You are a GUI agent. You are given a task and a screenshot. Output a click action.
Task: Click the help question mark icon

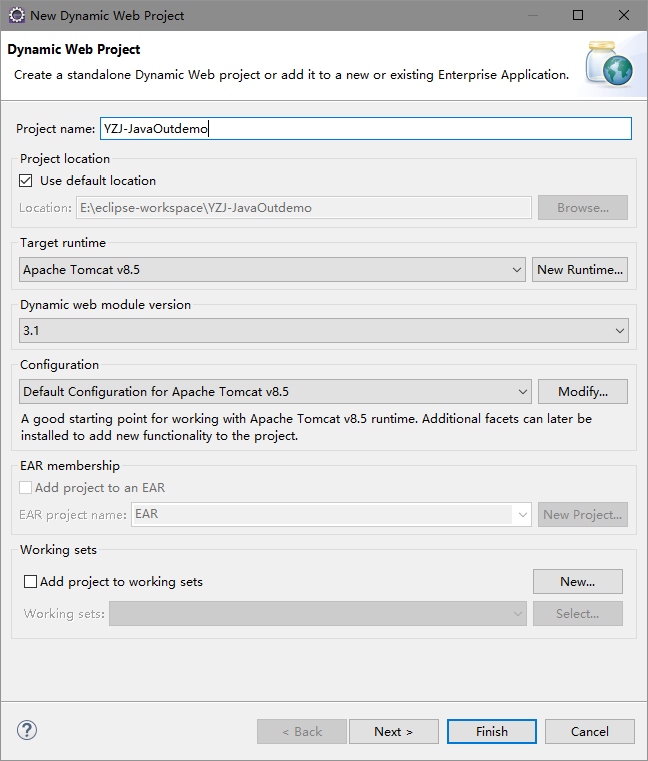click(27, 730)
